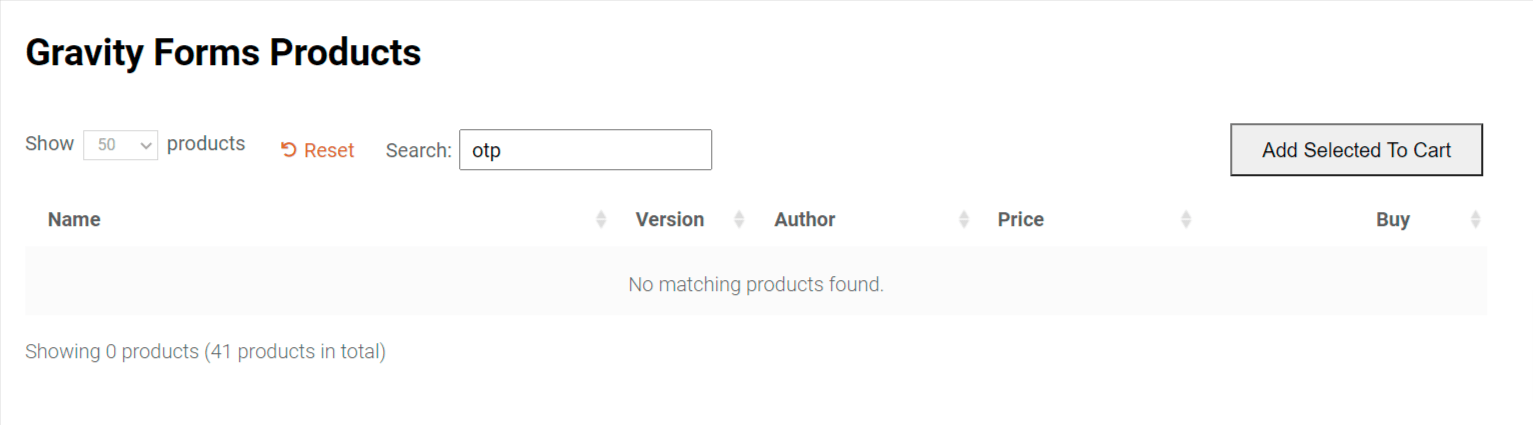The width and height of the screenshot is (1533, 425).
Task: Click the Reset link text
Action: [x=329, y=150]
